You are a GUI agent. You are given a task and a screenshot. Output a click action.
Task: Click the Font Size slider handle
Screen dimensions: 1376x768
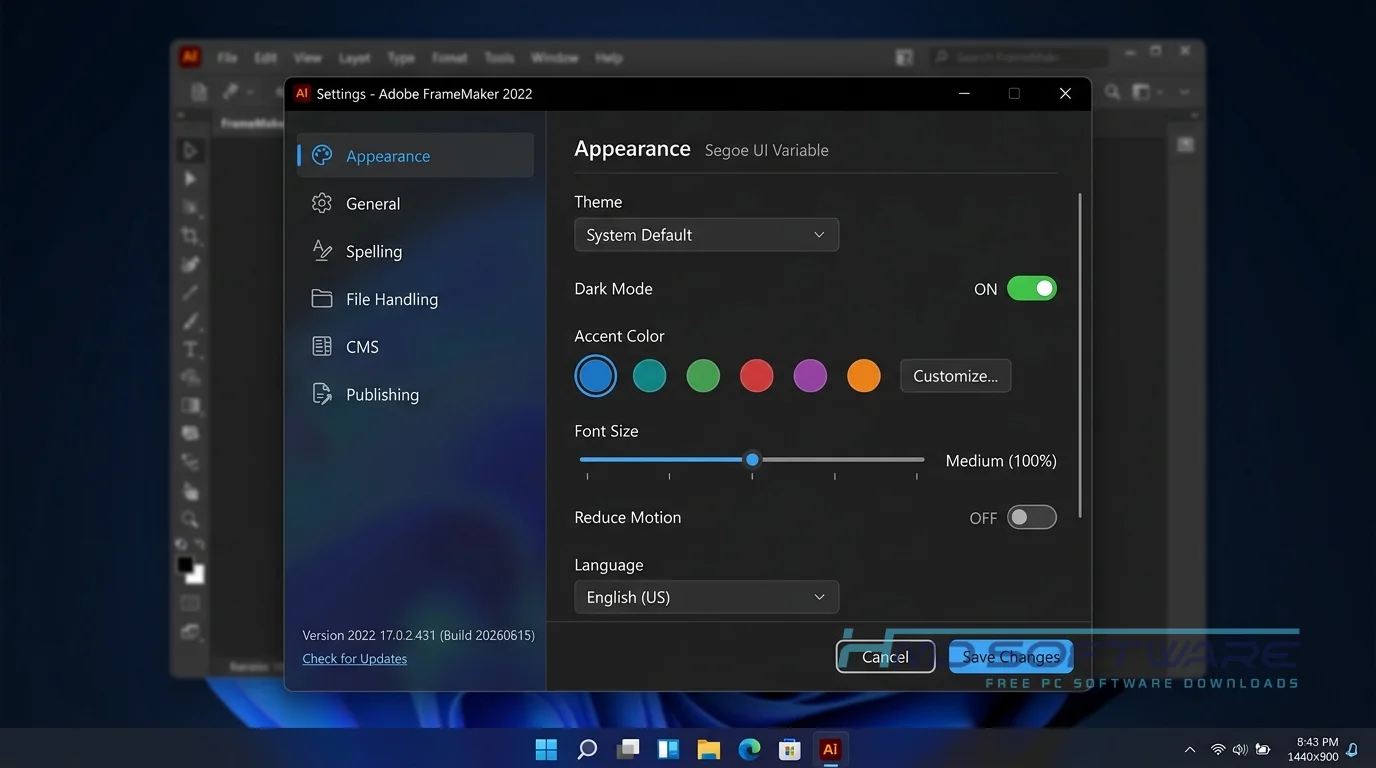(753, 460)
